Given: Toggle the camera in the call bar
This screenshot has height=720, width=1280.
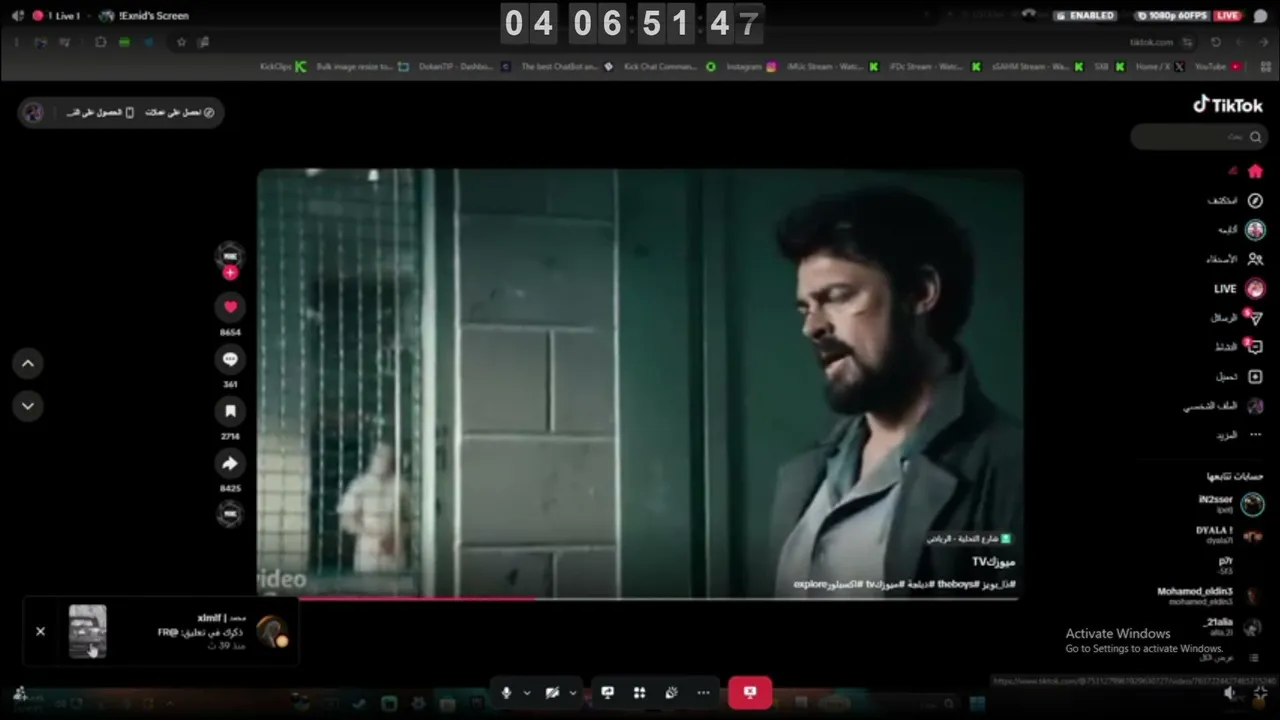Looking at the screenshot, I should pos(552,692).
